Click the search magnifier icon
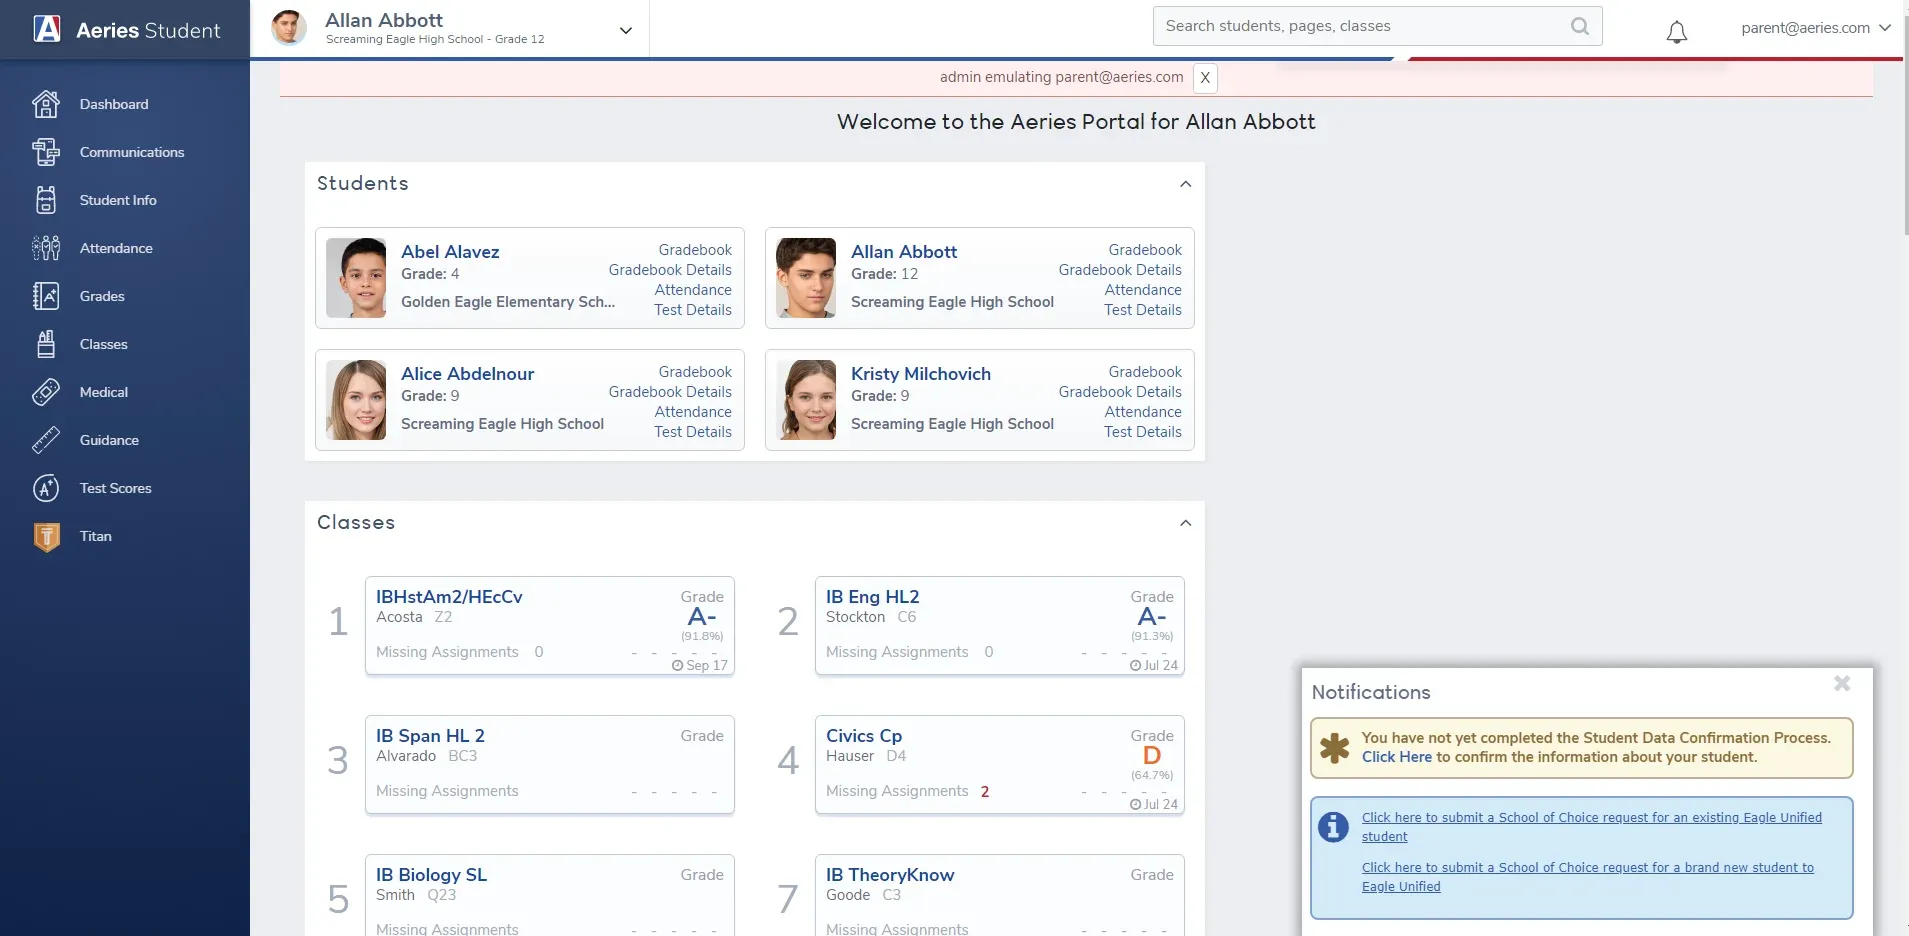The width and height of the screenshot is (1909, 936). click(x=1580, y=26)
